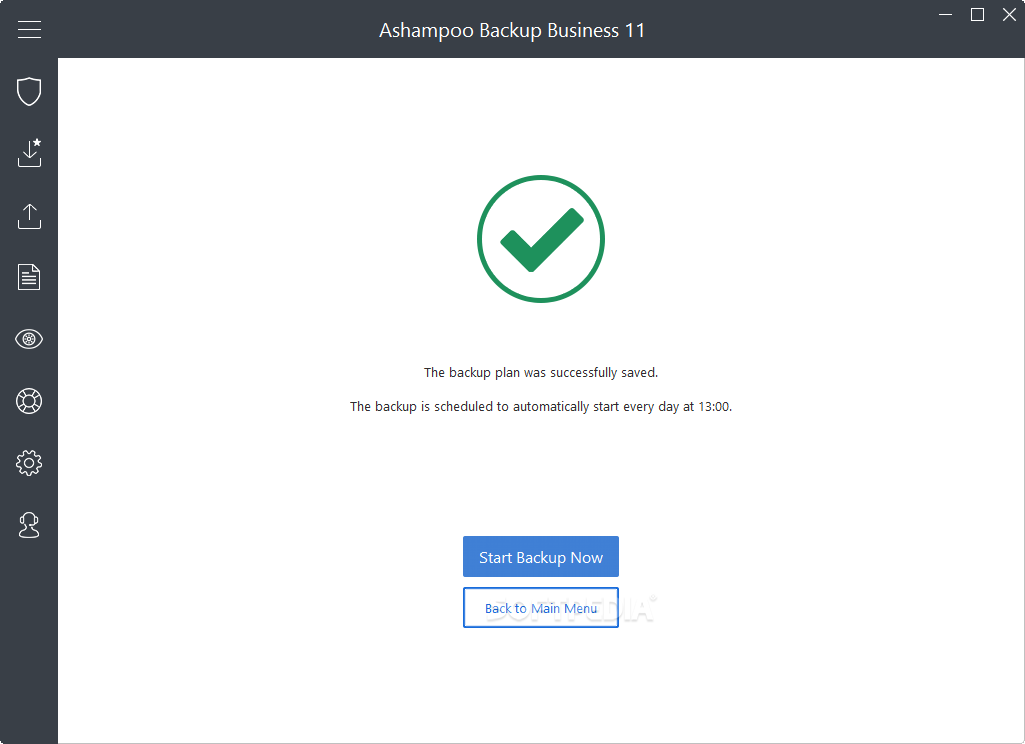The width and height of the screenshot is (1025, 744).
Task: Click the eye view backup icon
Action: [29, 339]
